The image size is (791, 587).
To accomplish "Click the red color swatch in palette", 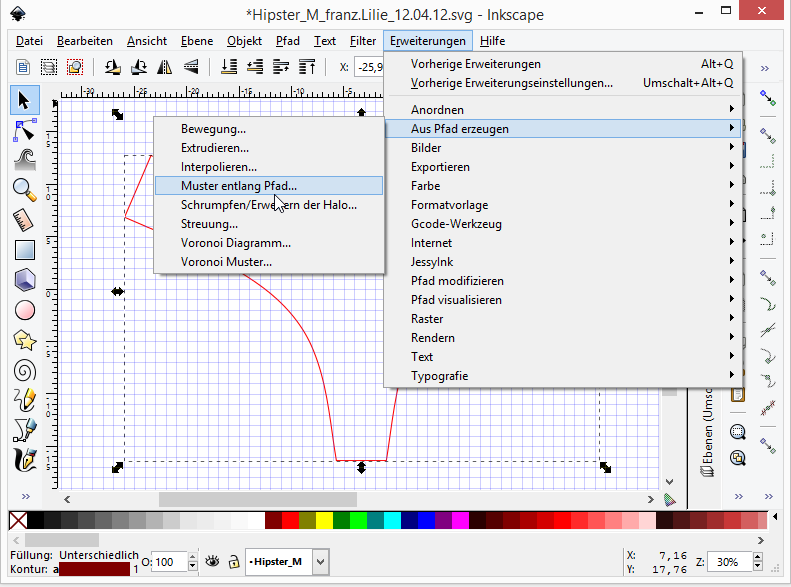I will pos(291,519).
